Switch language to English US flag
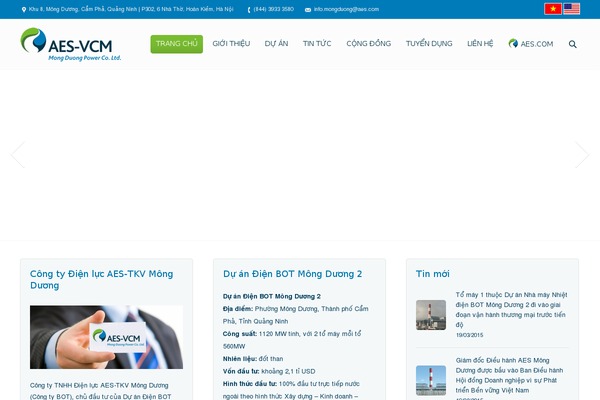600x400 pixels. point(572,9)
